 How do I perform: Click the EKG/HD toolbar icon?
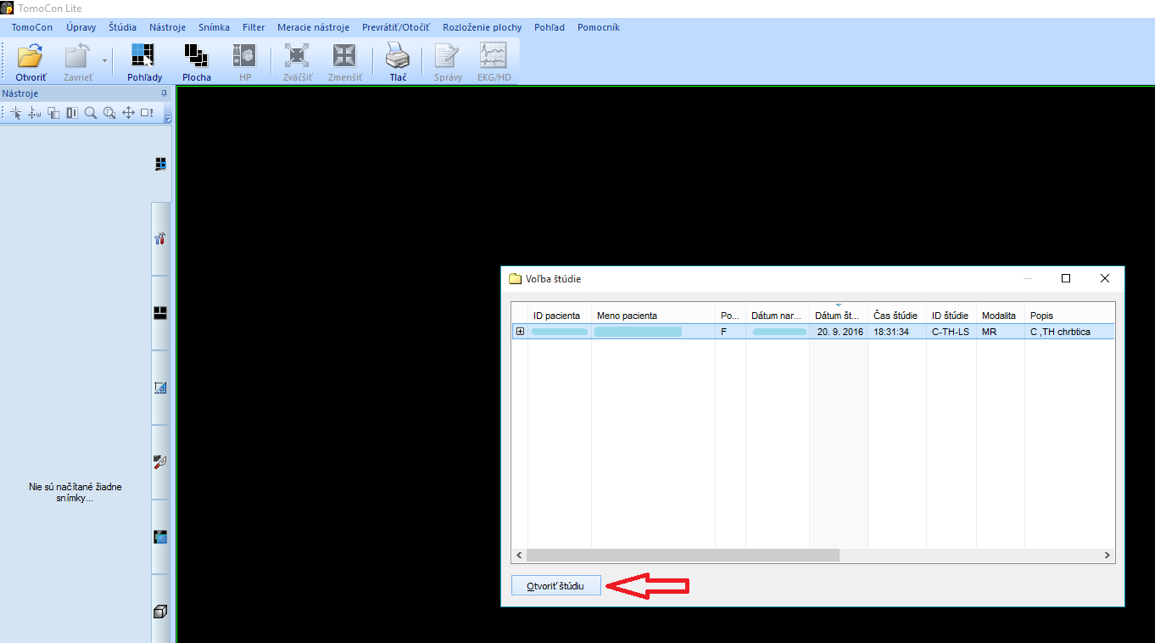(493, 58)
